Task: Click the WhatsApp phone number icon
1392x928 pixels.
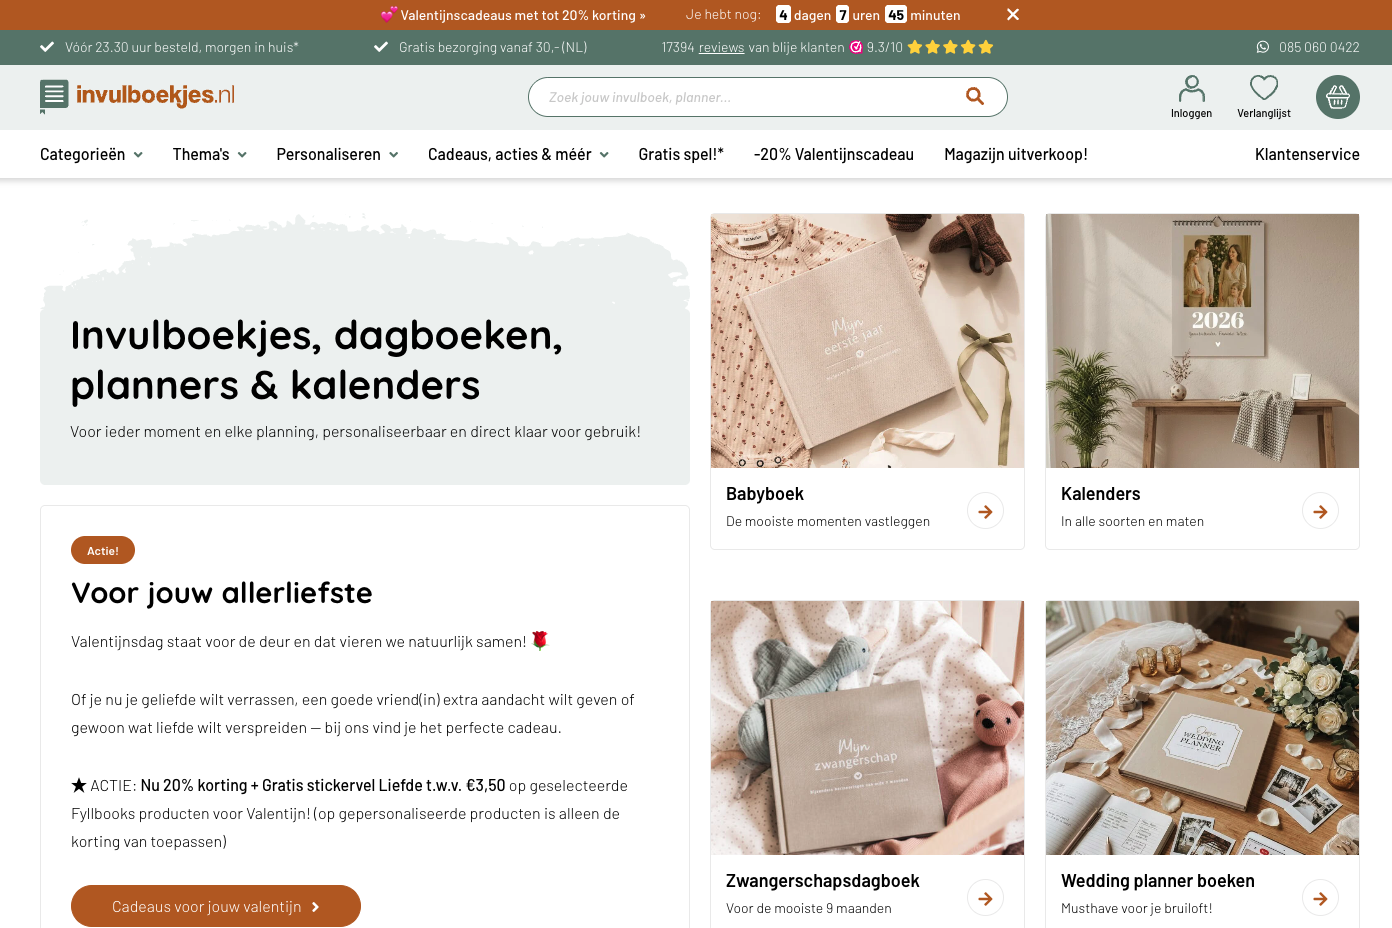Action: 1263,47
